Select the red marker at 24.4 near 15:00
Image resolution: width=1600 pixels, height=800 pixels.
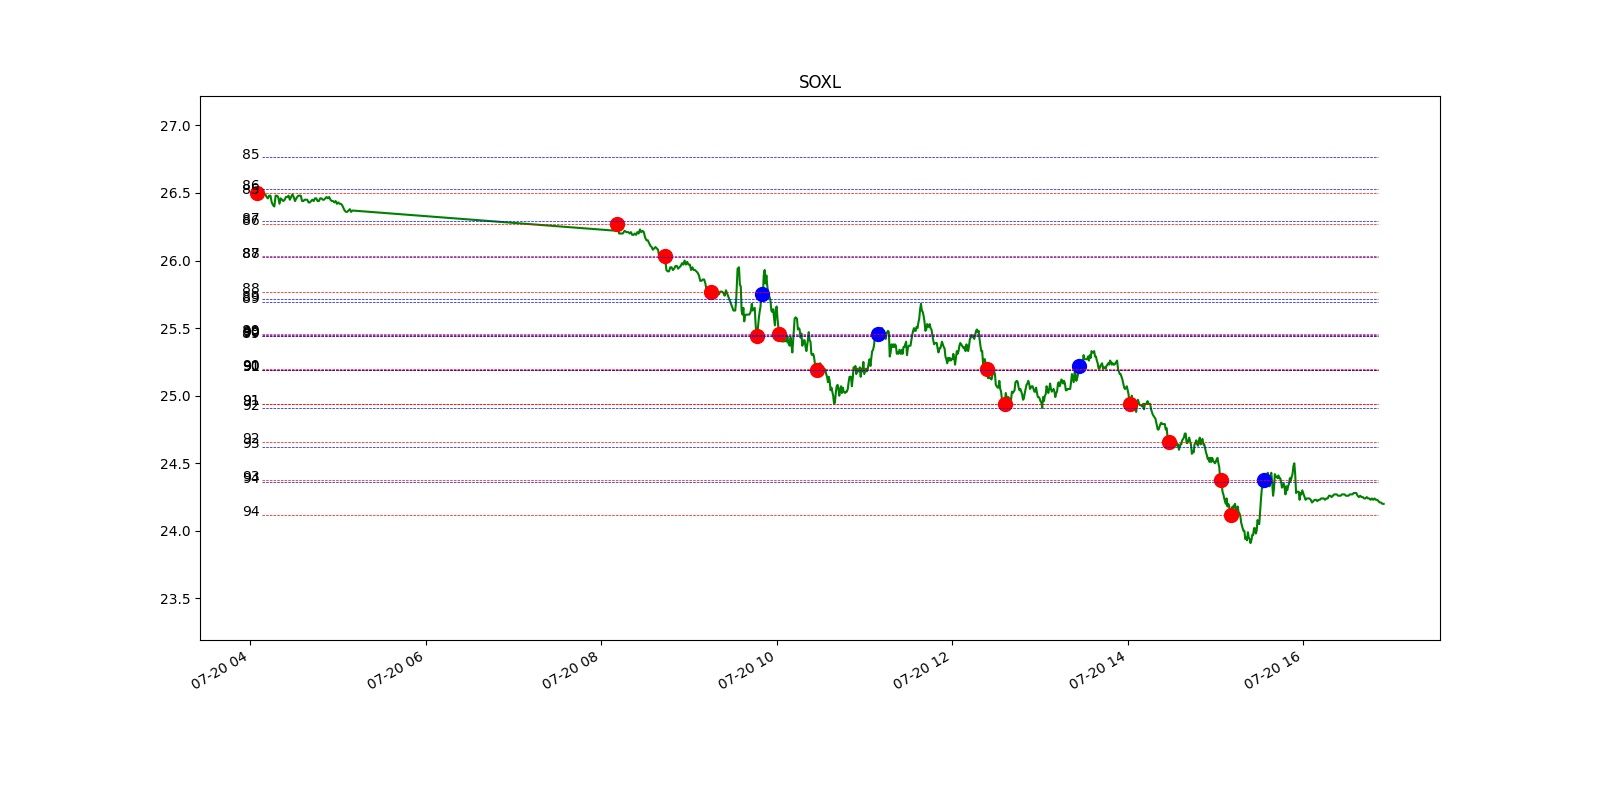pyautogui.click(x=1221, y=480)
